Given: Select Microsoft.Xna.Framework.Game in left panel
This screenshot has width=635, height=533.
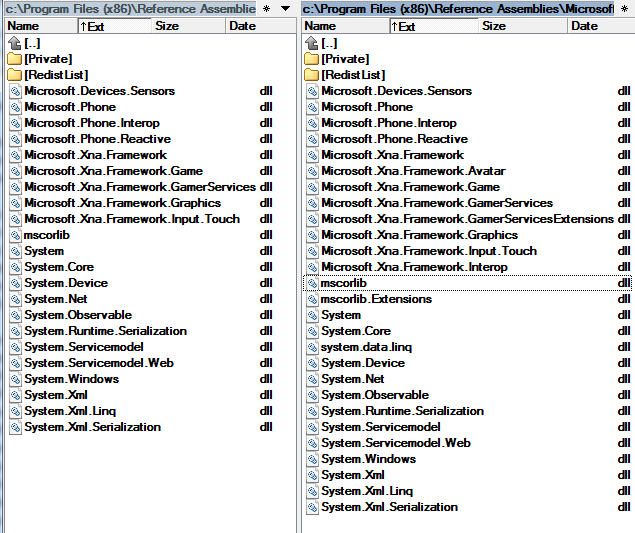Looking at the screenshot, I should pos(113,171).
